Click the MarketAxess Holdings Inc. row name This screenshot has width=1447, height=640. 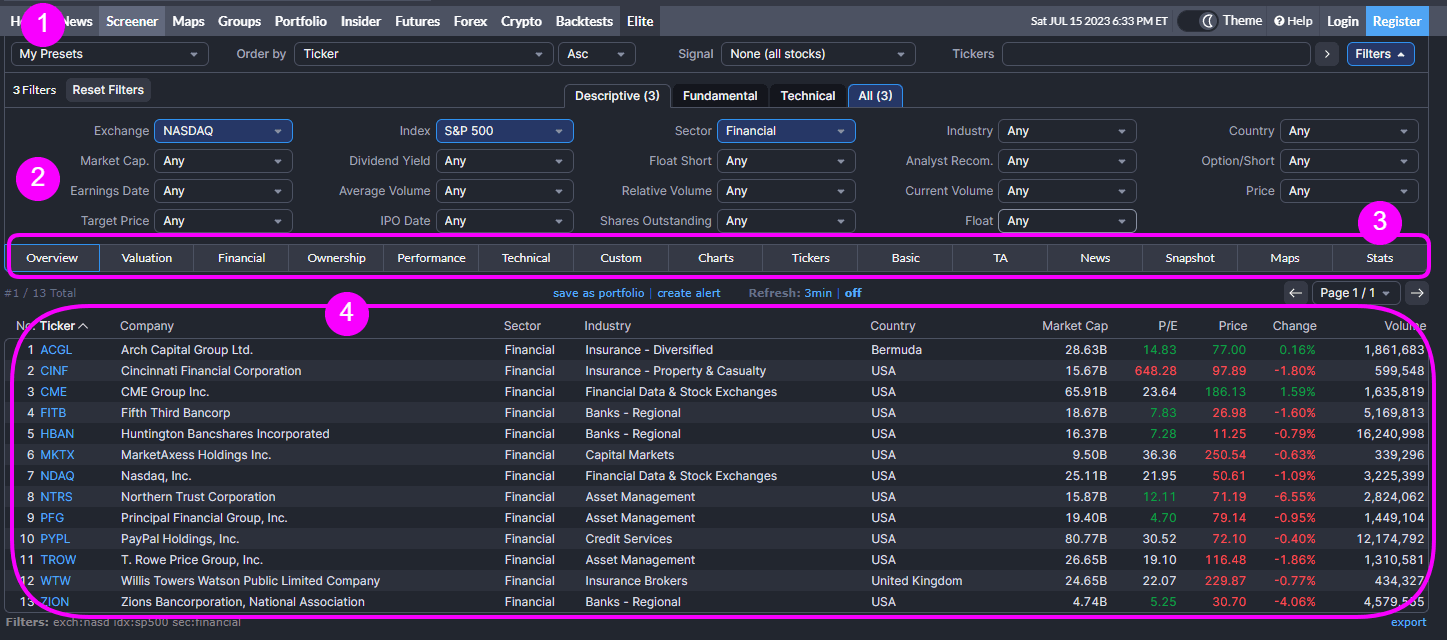[196, 455]
